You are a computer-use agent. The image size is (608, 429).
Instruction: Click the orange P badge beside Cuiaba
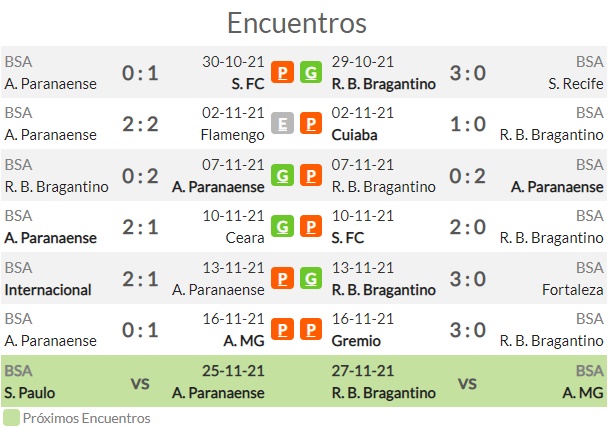tap(311, 123)
